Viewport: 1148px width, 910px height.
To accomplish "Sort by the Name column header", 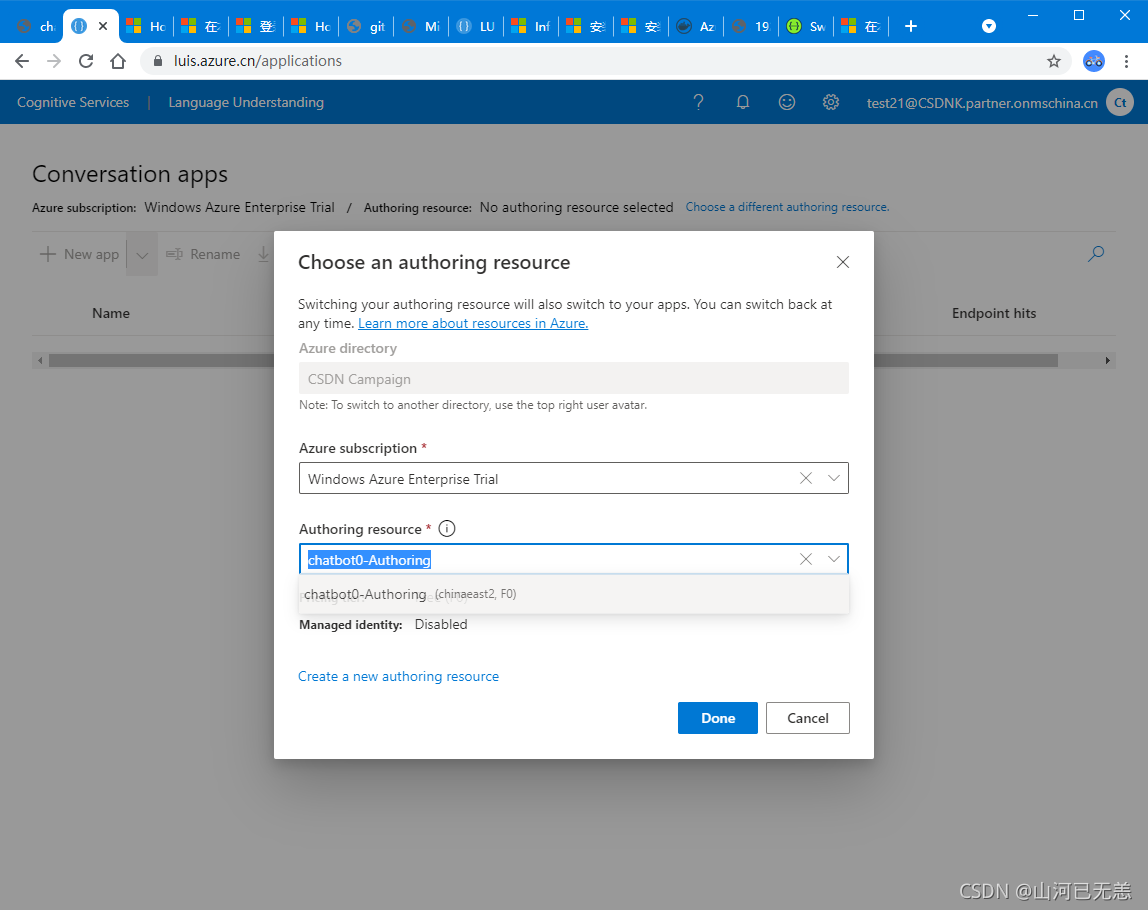I will [111, 313].
